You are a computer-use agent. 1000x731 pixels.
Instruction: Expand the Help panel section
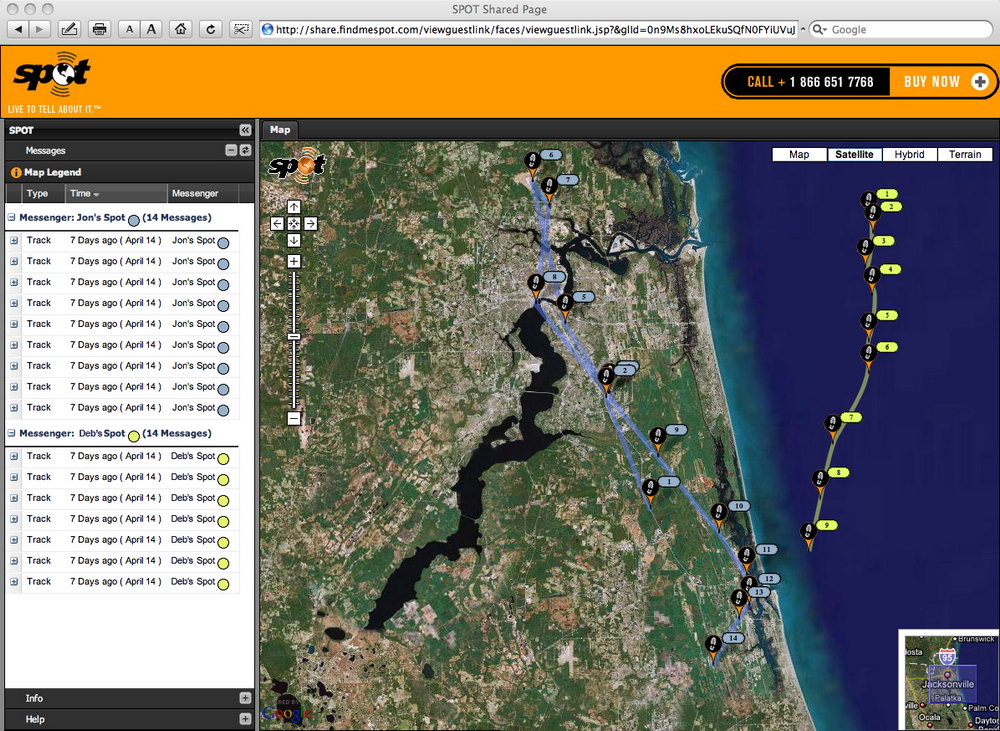pyautogui.click(x=245, y=719)
